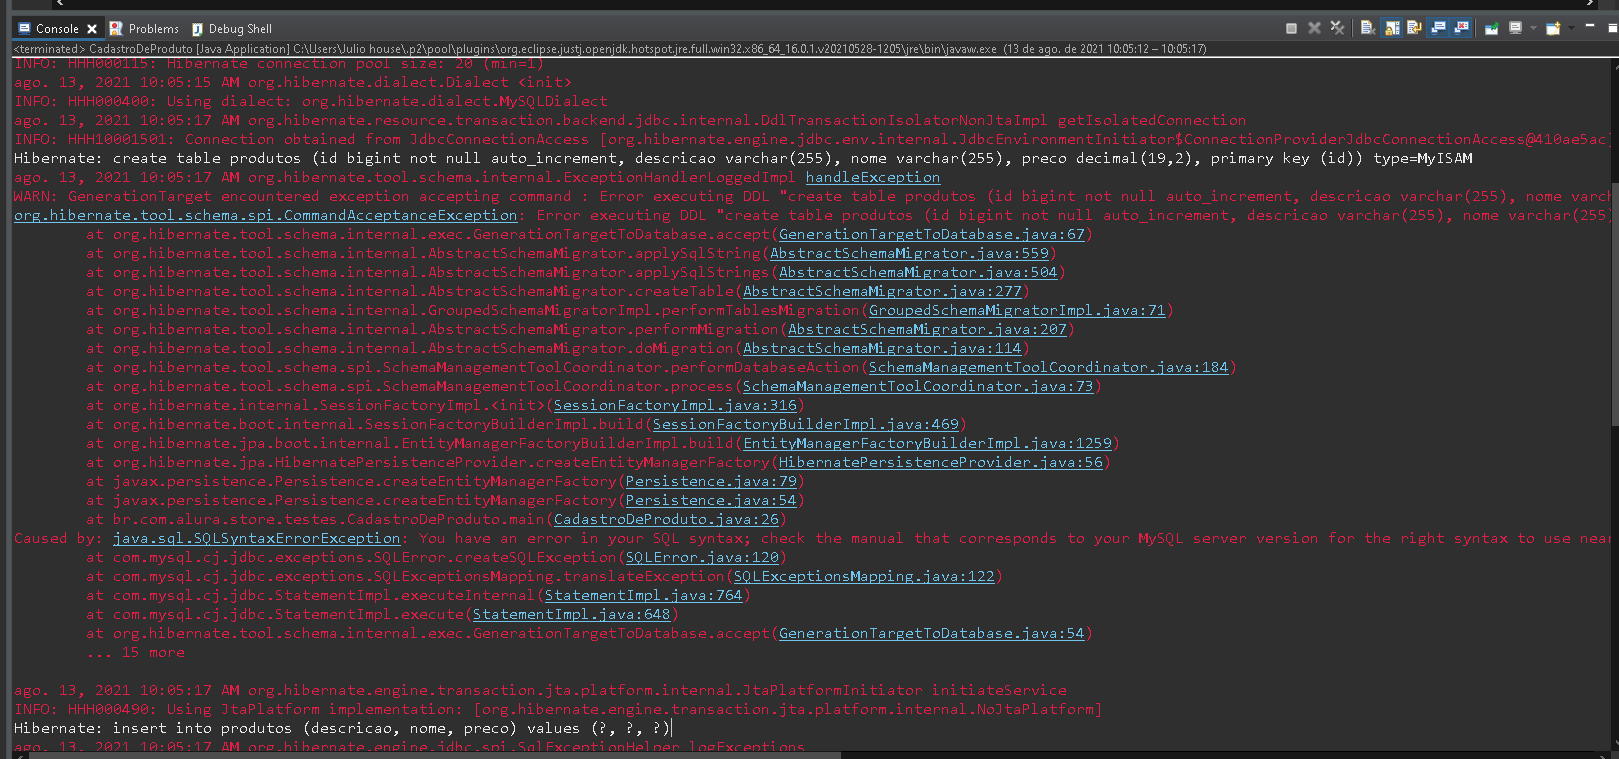Terminate the running launch
Viewport: 1619px width, 759px height.
pyautogui.click(x=1291, y=28)
